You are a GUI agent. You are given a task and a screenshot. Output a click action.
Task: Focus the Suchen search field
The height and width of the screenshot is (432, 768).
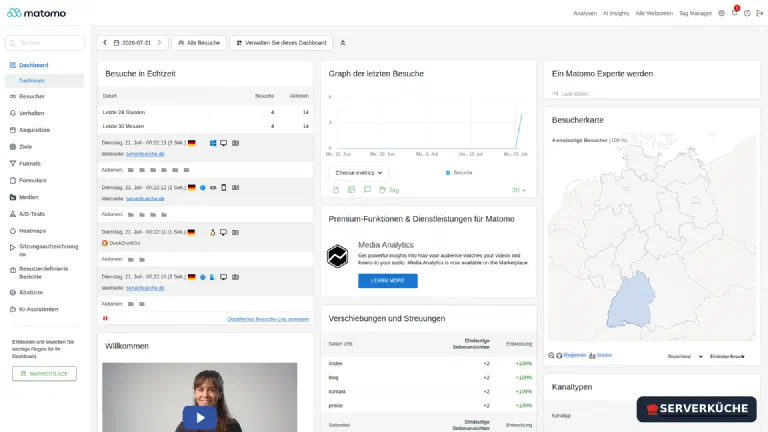click(45, 43)
